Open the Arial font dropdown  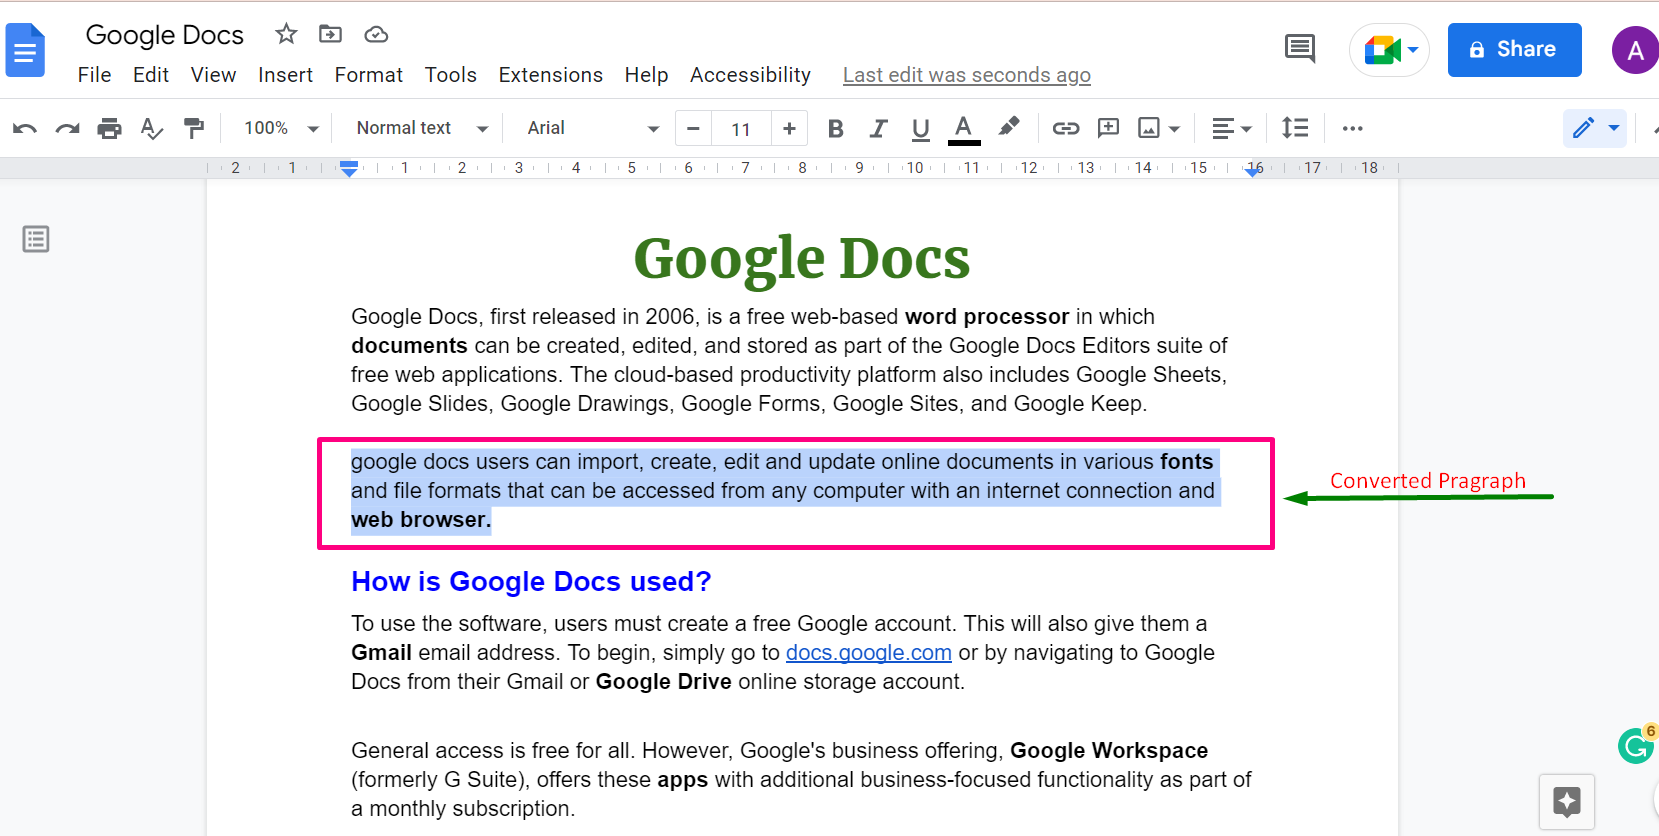[x=593, y=128]
